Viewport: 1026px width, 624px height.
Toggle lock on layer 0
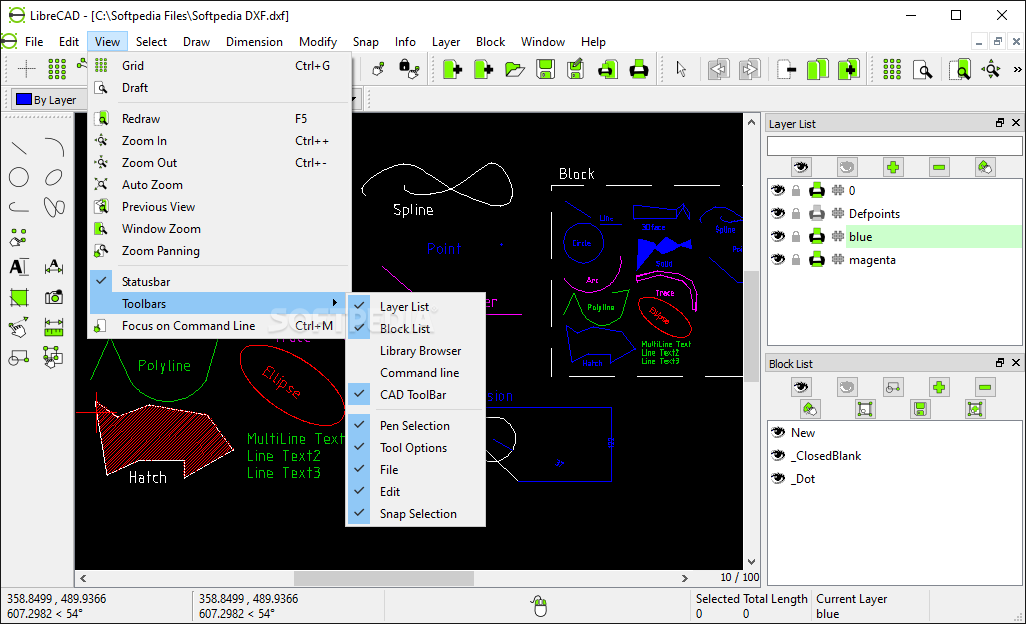[796, 190]
